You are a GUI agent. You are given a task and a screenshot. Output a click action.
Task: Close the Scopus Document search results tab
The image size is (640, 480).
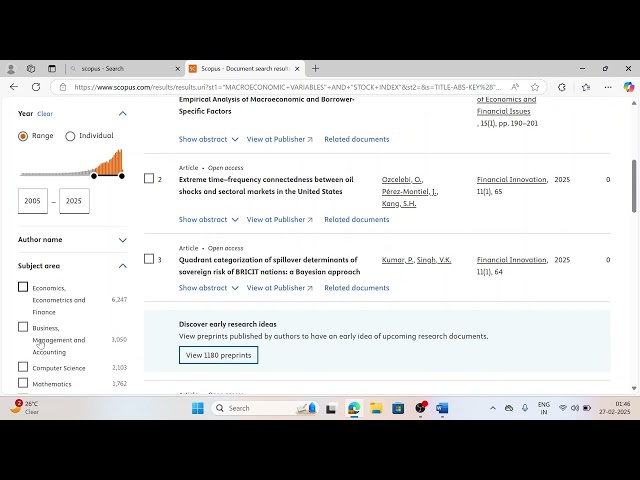297,69
